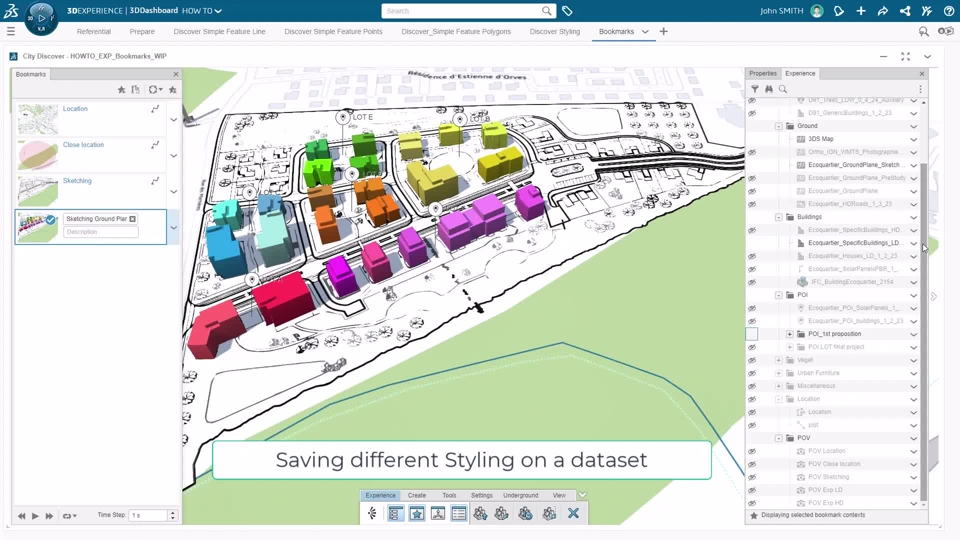
Task: Click the reframe burst icon in the bottom toolbar
Action: point(372,513)
